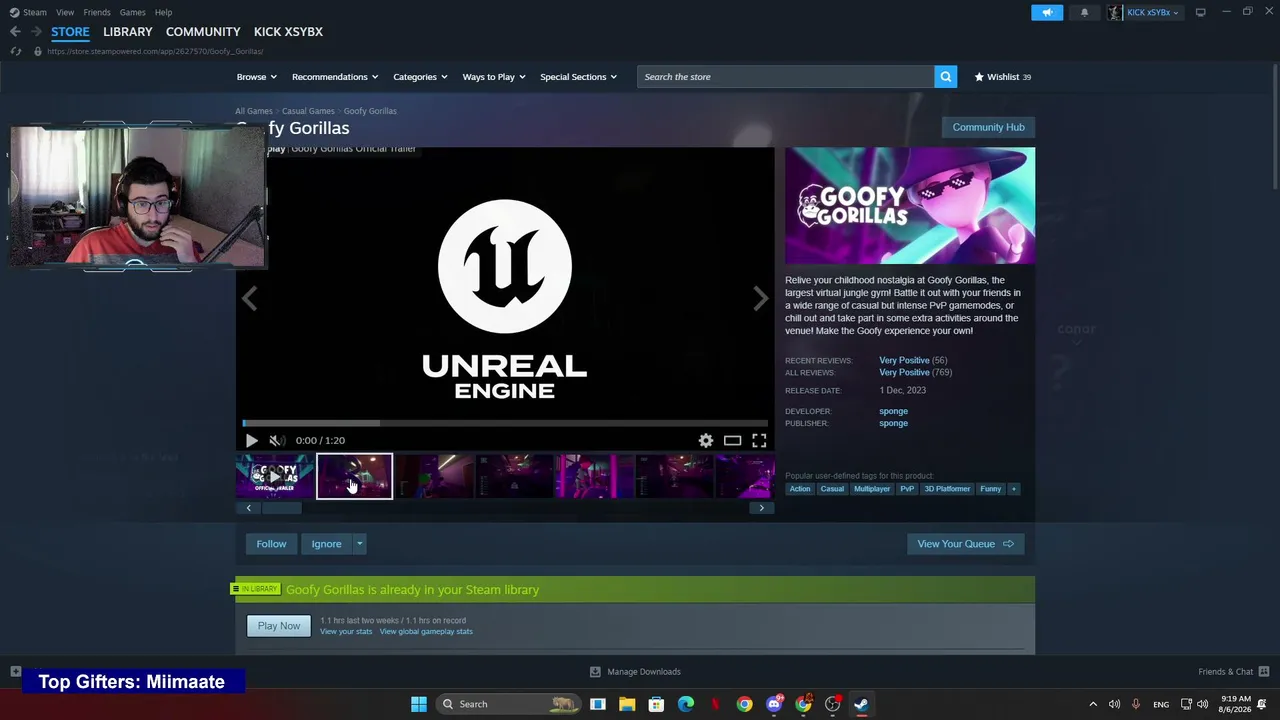Screen dimensions: 1280x720
Task: Open the All Games breadcrumb
Action: pyautogui.click(x=254, y=111)
